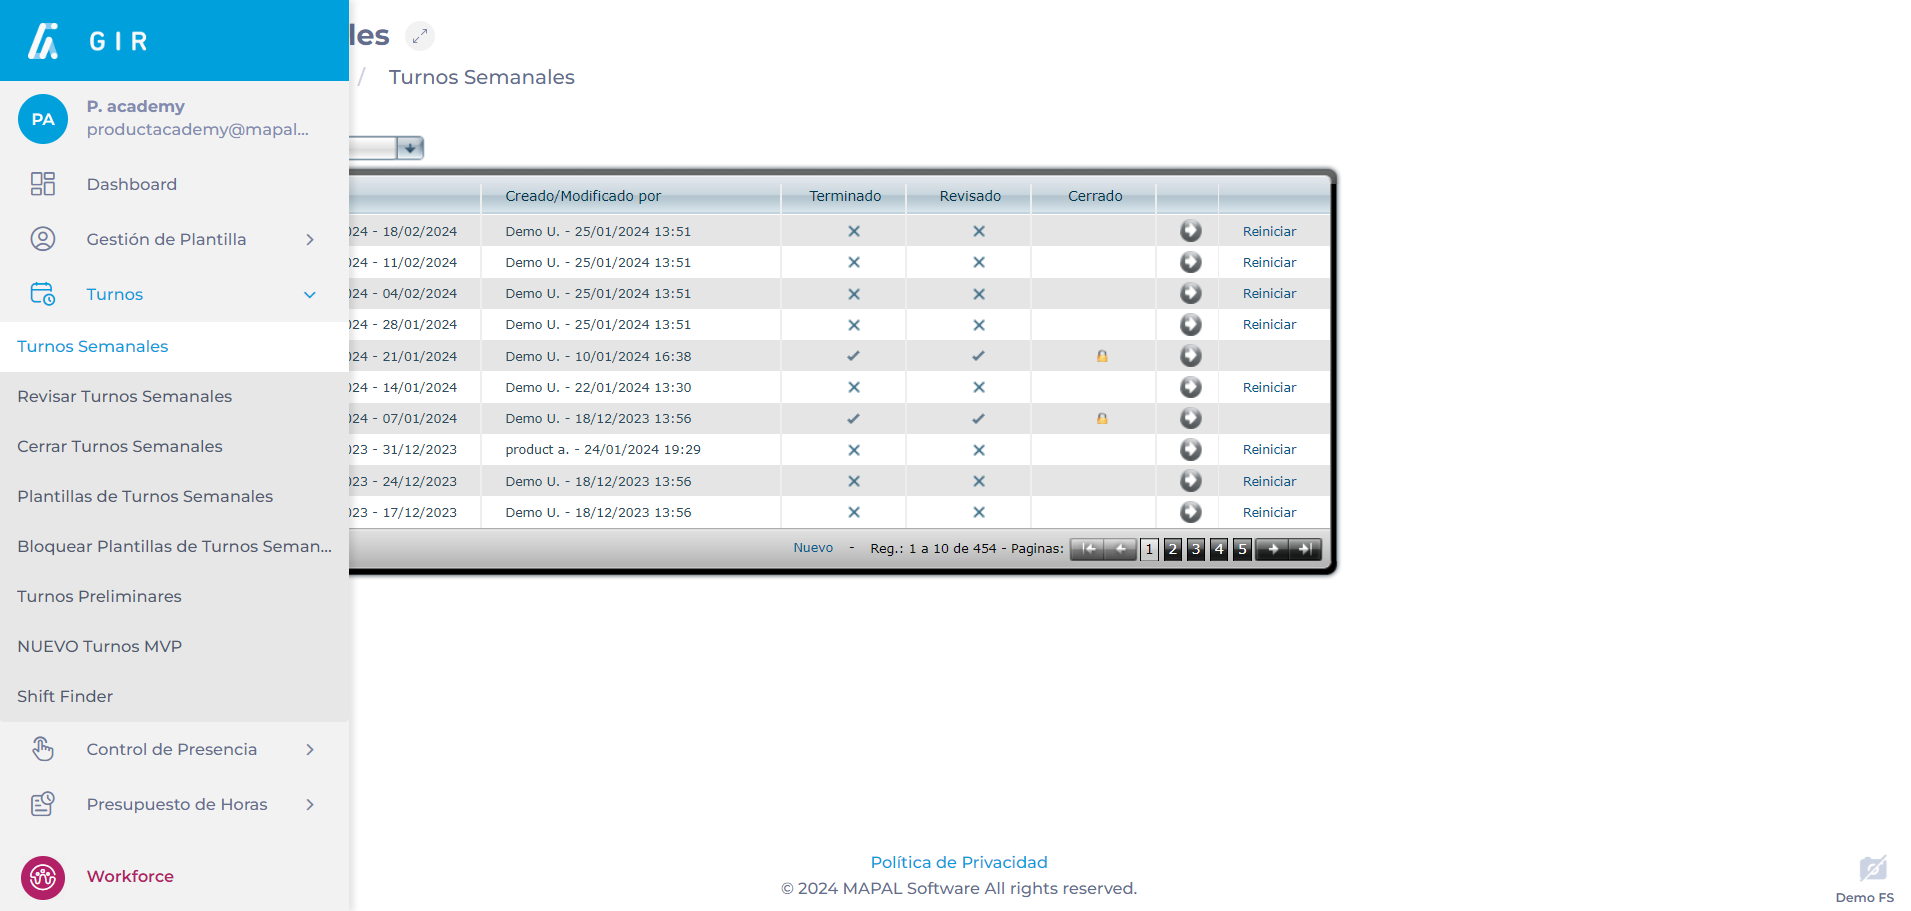Click the lock icon in the 21/01/2024 row
This screenshot has width=1911, height=911.
1101,356
